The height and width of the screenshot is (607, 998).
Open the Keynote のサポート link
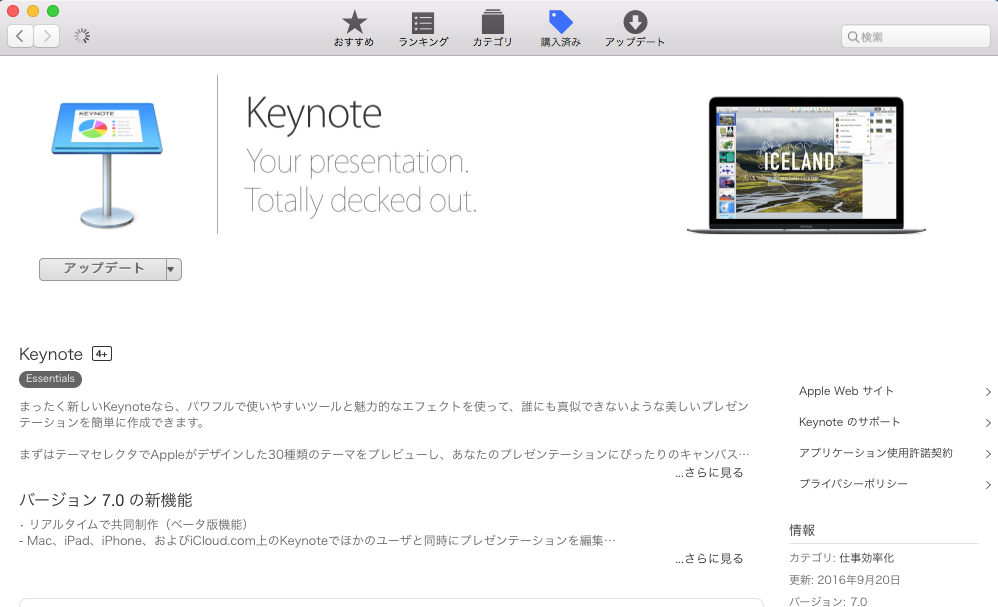[849, 422]
